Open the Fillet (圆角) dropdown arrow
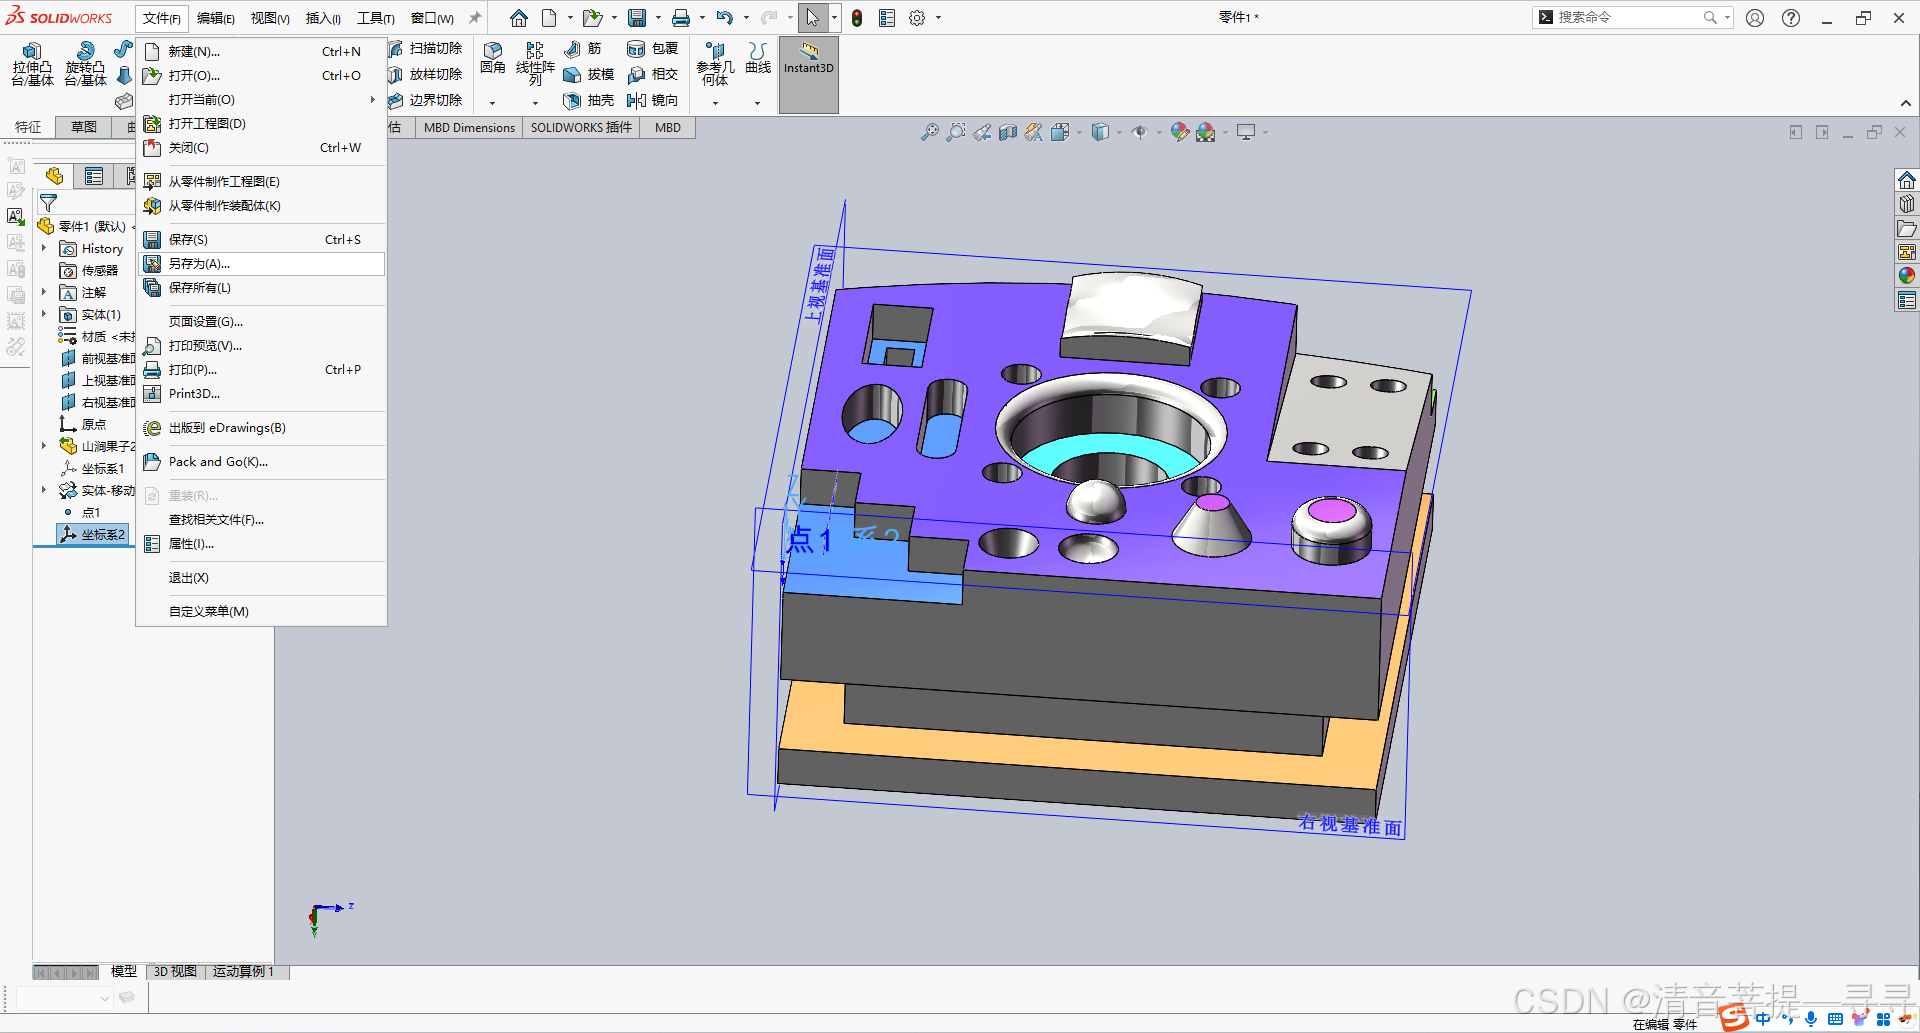The height and width of the screenshot is (1033, 1920). coord(492,103)
